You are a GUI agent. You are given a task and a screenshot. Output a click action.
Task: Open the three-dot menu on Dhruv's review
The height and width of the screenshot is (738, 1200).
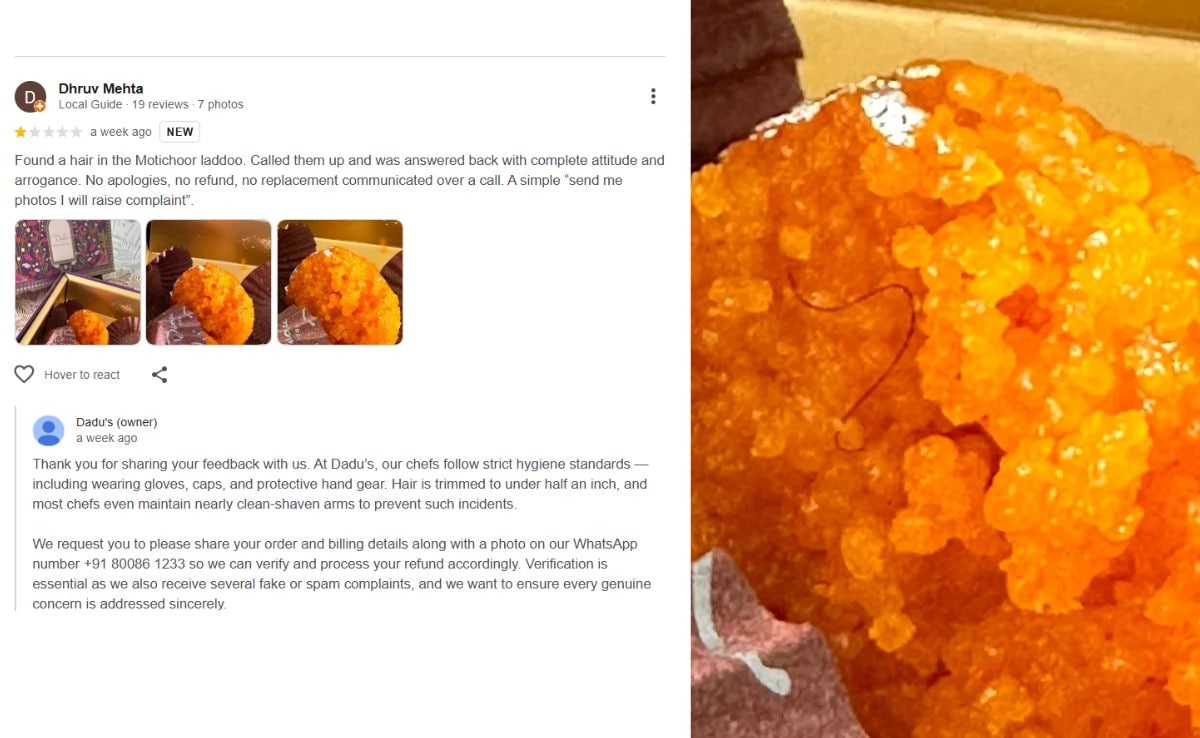coord(653,96)
